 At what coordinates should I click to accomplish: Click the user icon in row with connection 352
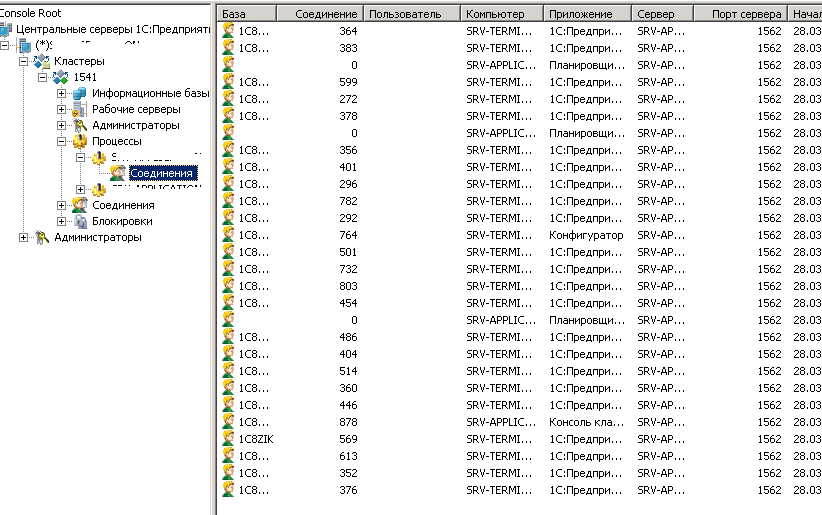click(228, 473)
